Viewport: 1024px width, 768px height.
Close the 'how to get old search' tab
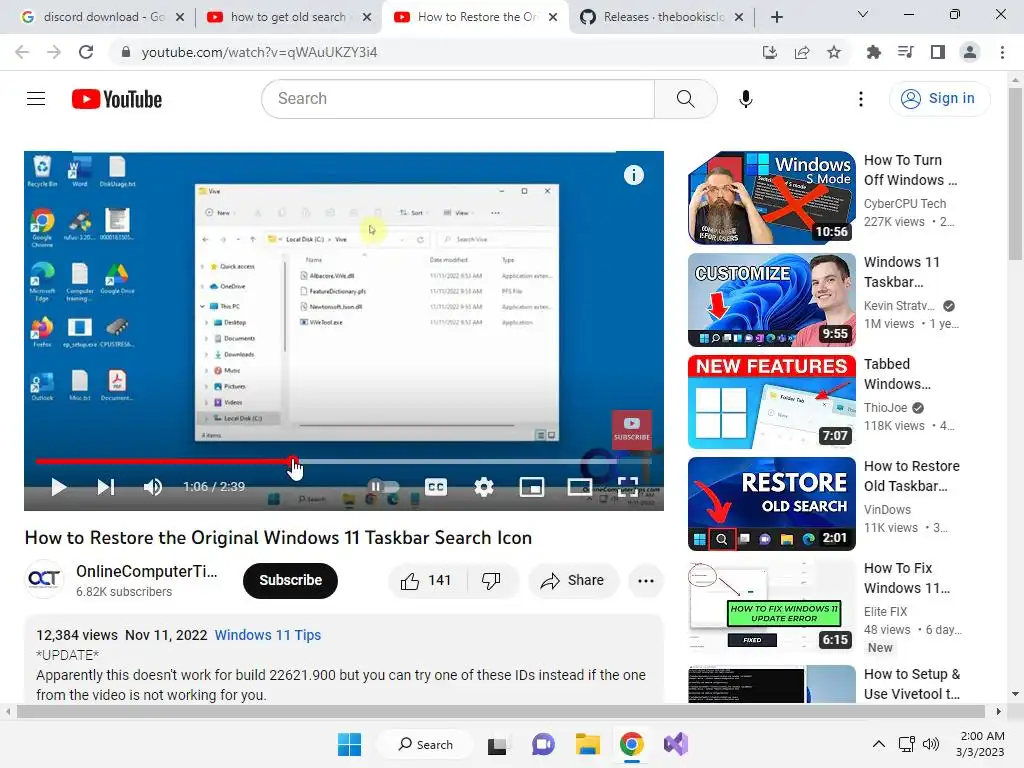point(367,17)
